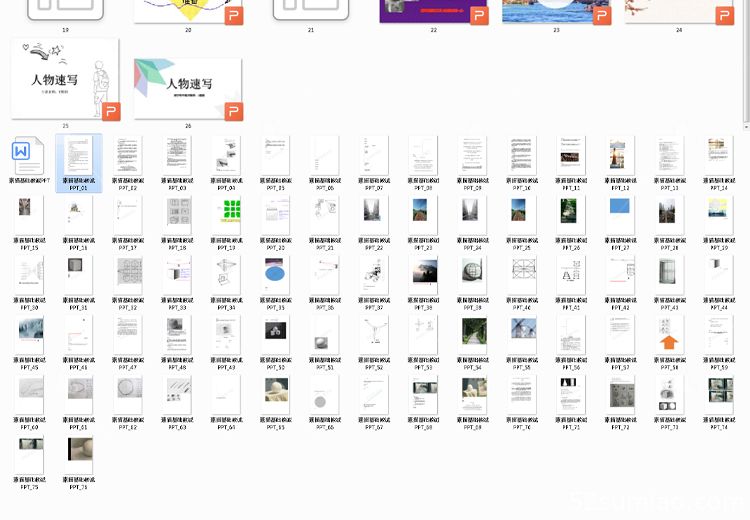750x520 pixels.
Task: Open purple presentation file numbered 22
Action: (x=433, y=11)
